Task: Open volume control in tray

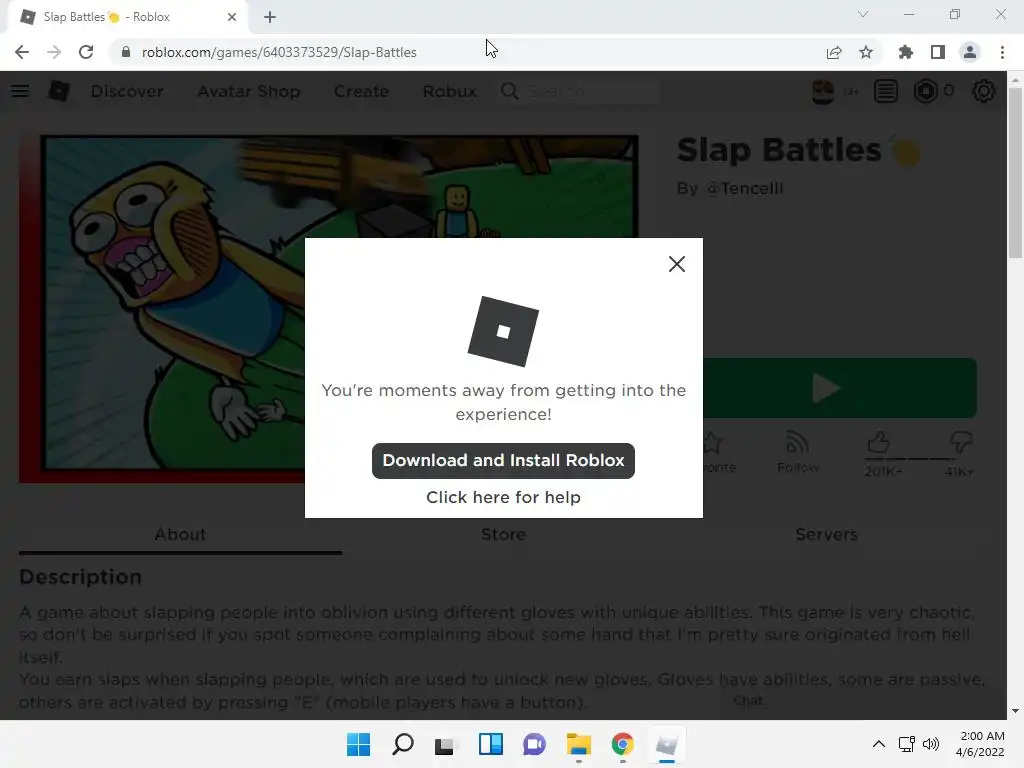Action: click(x=931, y=744)
